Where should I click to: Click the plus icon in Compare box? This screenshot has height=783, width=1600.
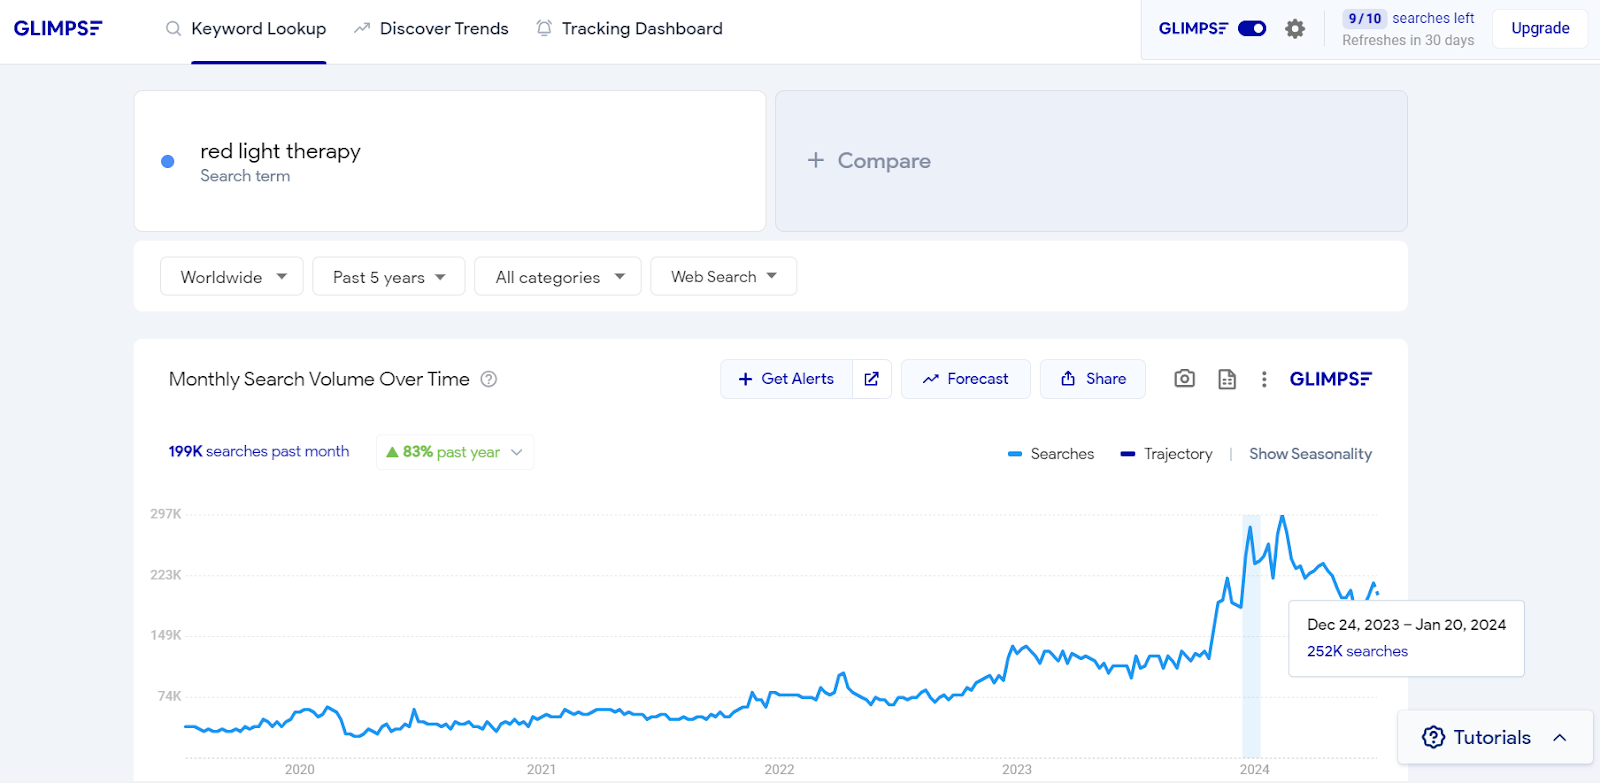coord(816,160)
